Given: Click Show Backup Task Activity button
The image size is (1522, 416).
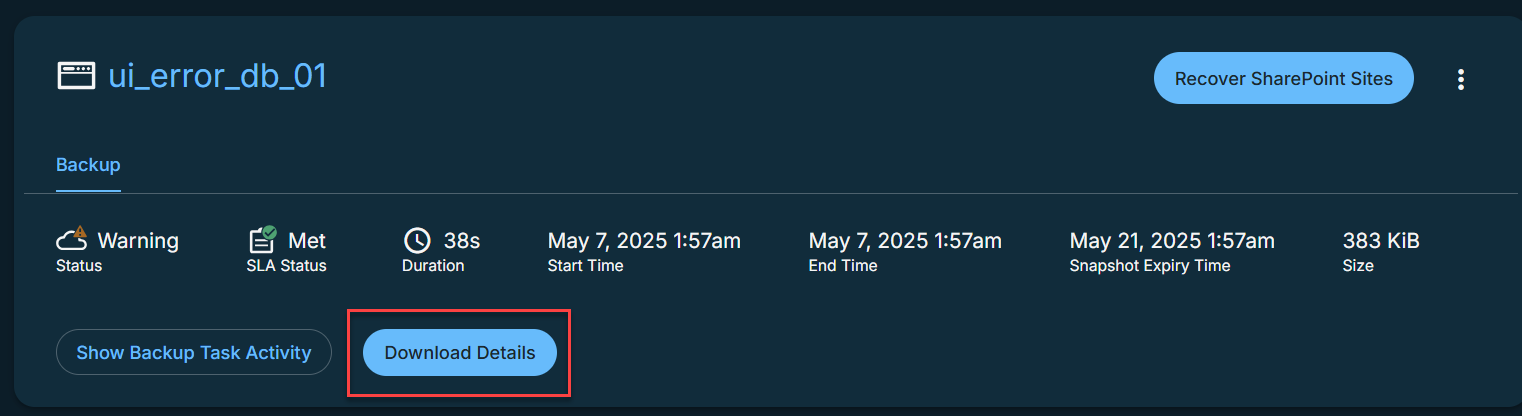Looking at the screenshot, I should 194,352.
